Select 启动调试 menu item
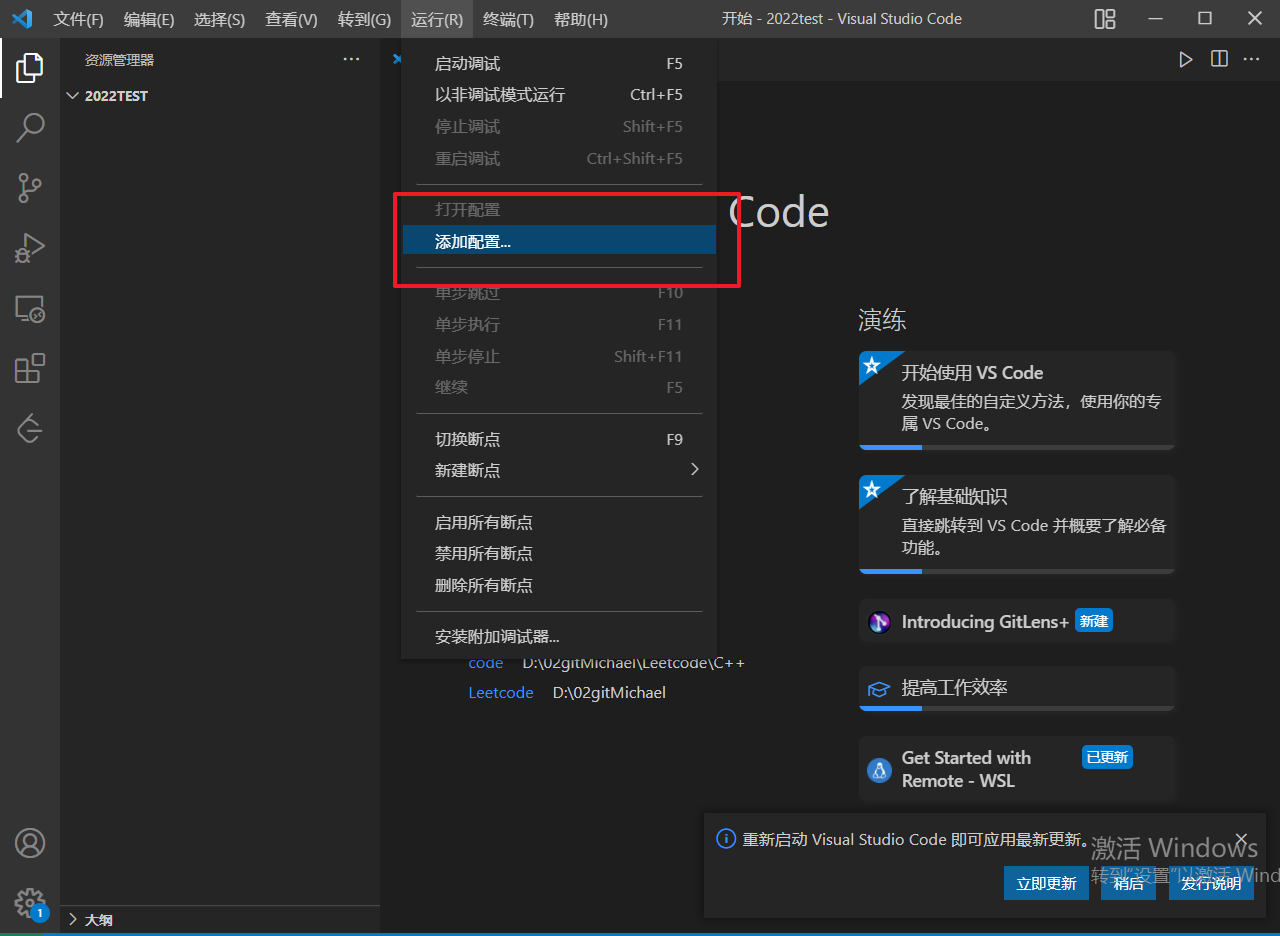 click(559, 64)
